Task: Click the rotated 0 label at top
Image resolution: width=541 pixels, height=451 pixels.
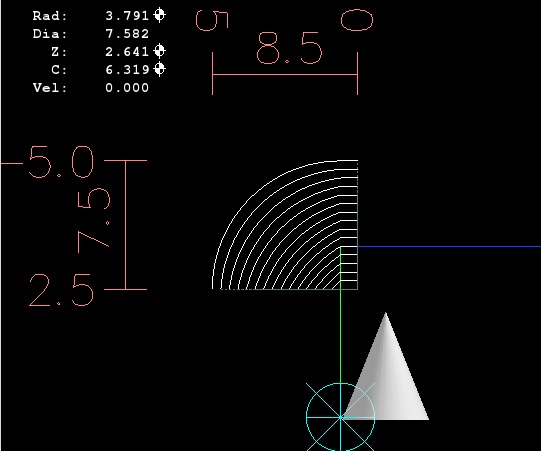Action: 357,20
